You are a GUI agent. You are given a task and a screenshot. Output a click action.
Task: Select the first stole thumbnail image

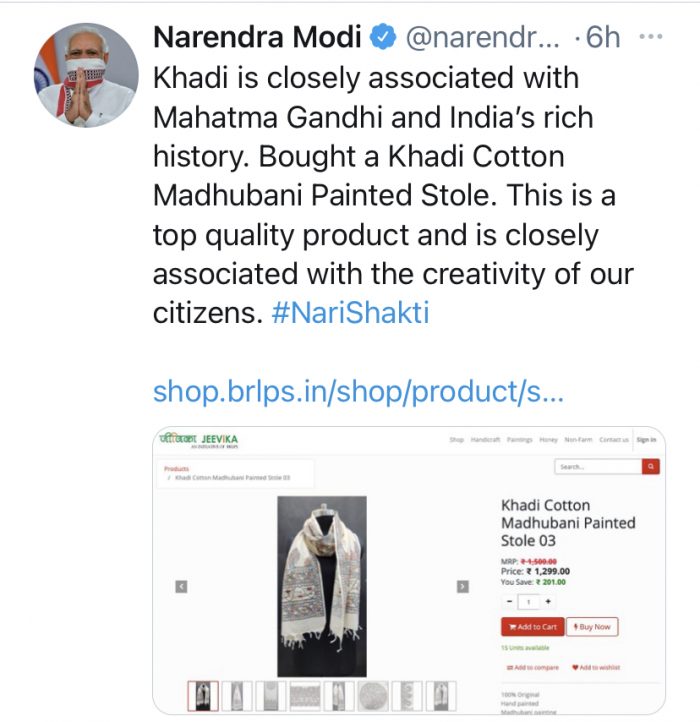coord(203,695)
